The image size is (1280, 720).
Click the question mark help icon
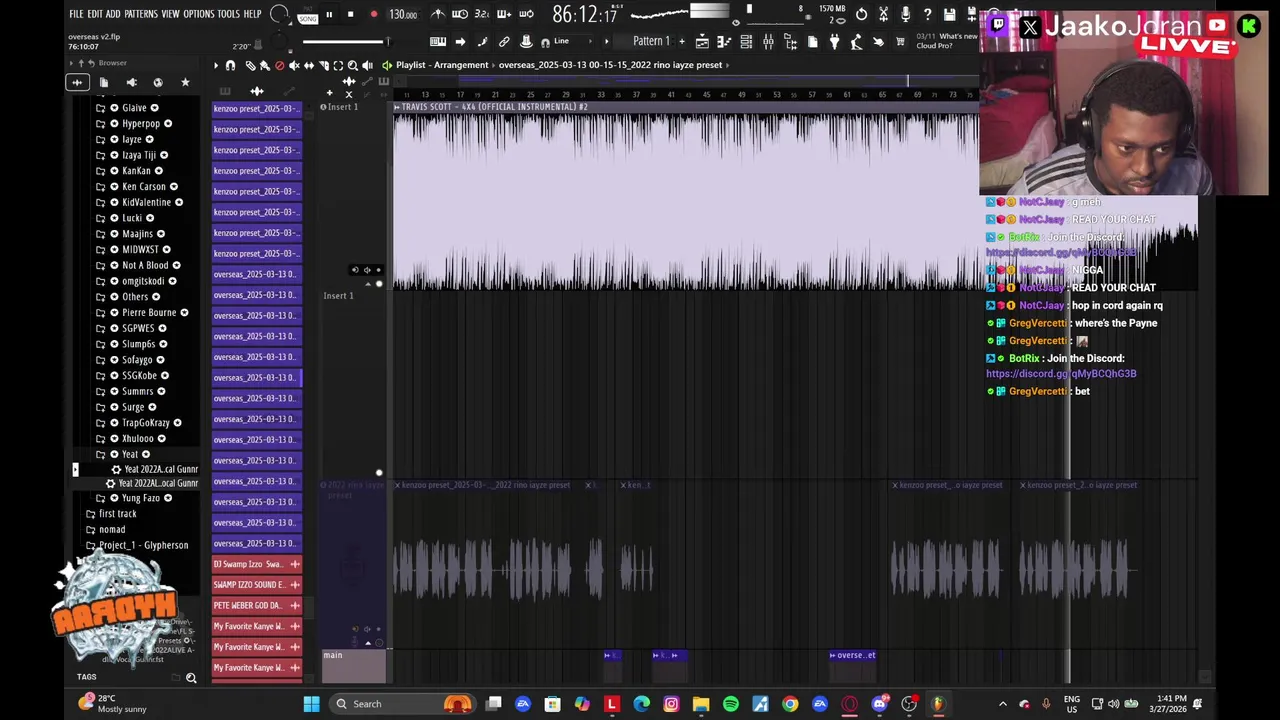(x=927, y=14)
